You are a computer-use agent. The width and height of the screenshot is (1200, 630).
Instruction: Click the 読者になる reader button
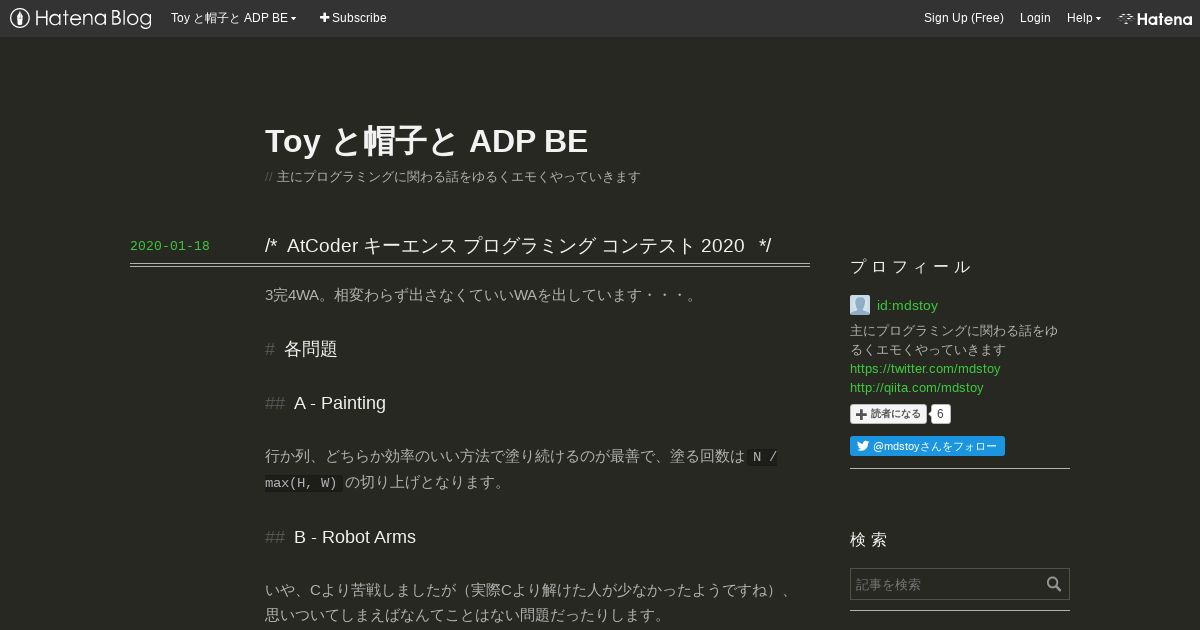[x=888, y=414]
